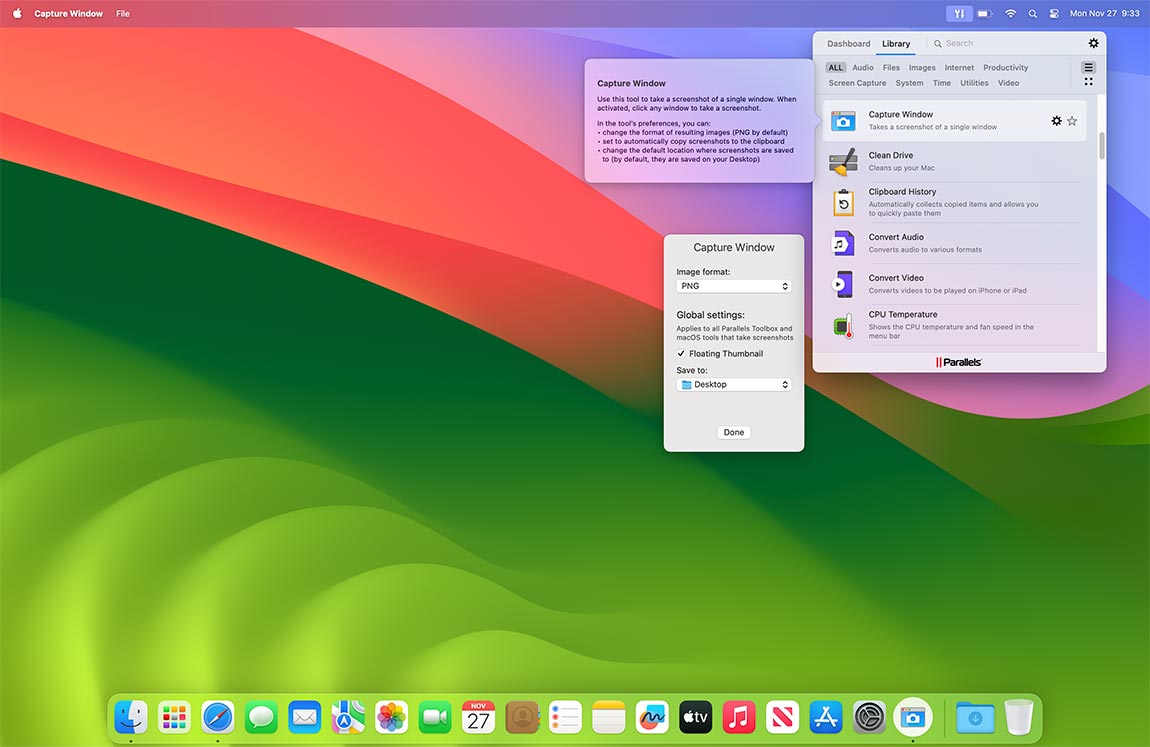Toggle the Floating Thumbnail checkbox

click(681, 354)
